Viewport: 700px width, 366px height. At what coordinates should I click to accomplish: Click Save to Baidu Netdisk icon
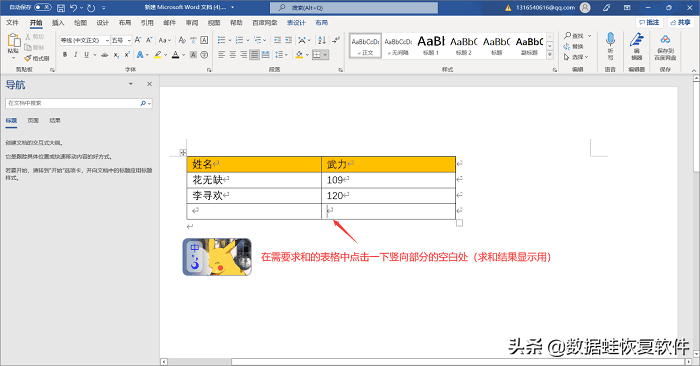(x=665, y=40)
